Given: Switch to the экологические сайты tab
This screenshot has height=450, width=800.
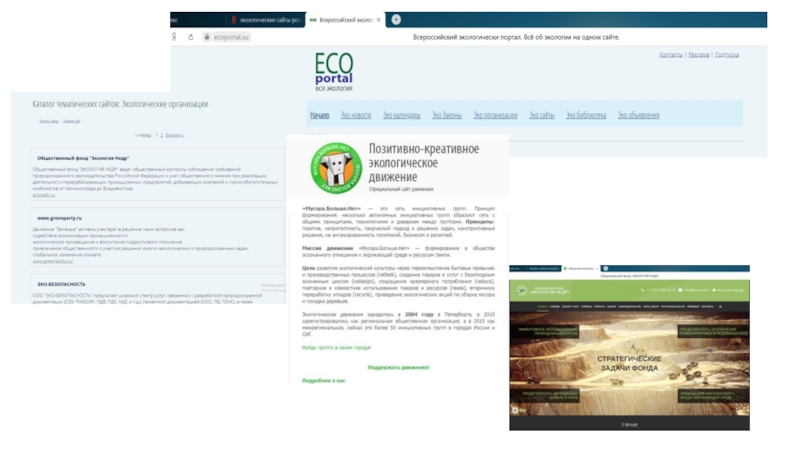Looking at the screenshot, I should (x=266, y=20).
